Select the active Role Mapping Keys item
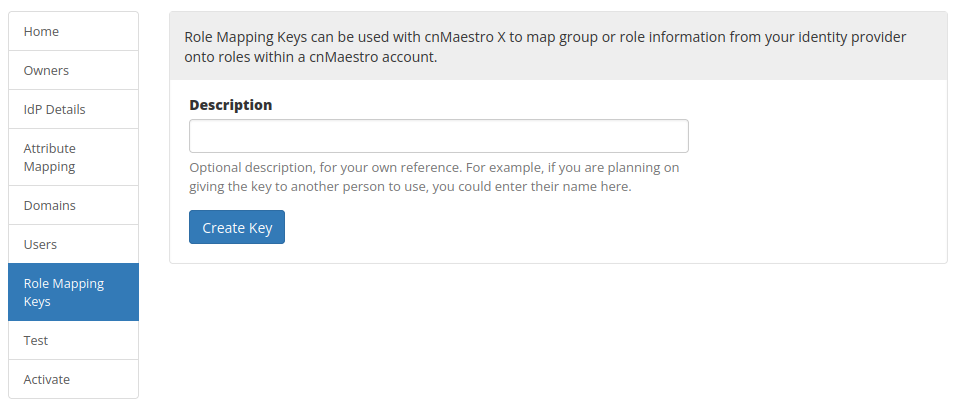Viewport: 956px width, 407px height. click(x=73, y=292)
